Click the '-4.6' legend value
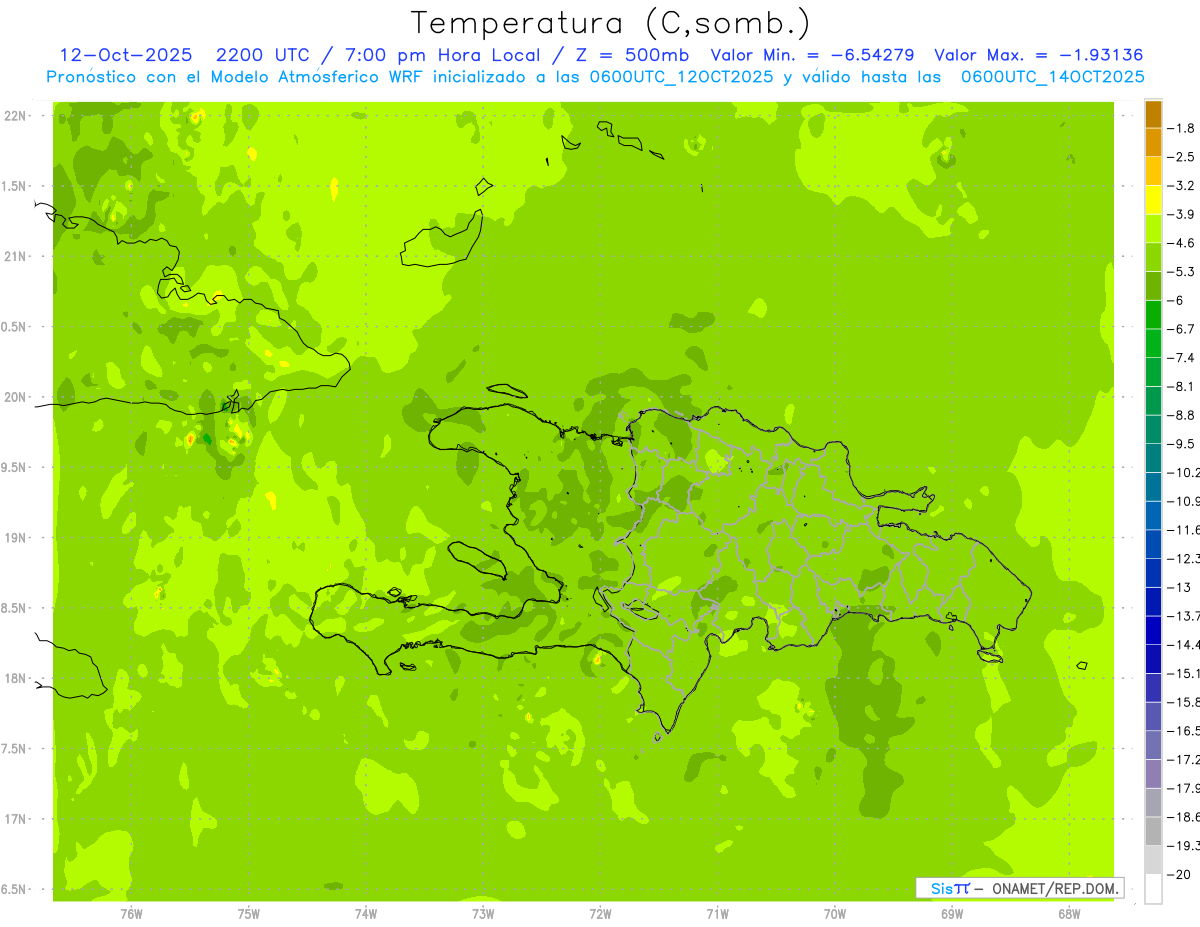The image size is (1200, 927). 1183,243
